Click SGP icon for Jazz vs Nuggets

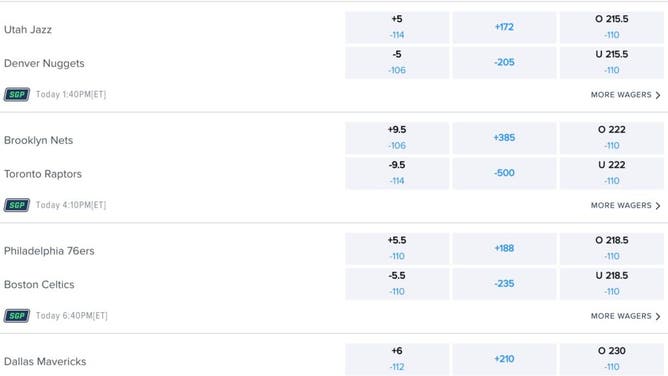click(x=17, y=95)
